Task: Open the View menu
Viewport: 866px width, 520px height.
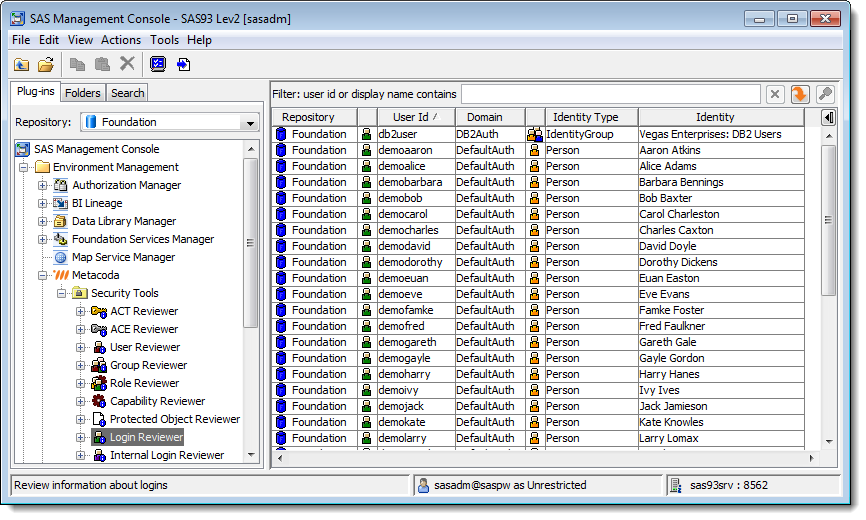Action: 80,40
